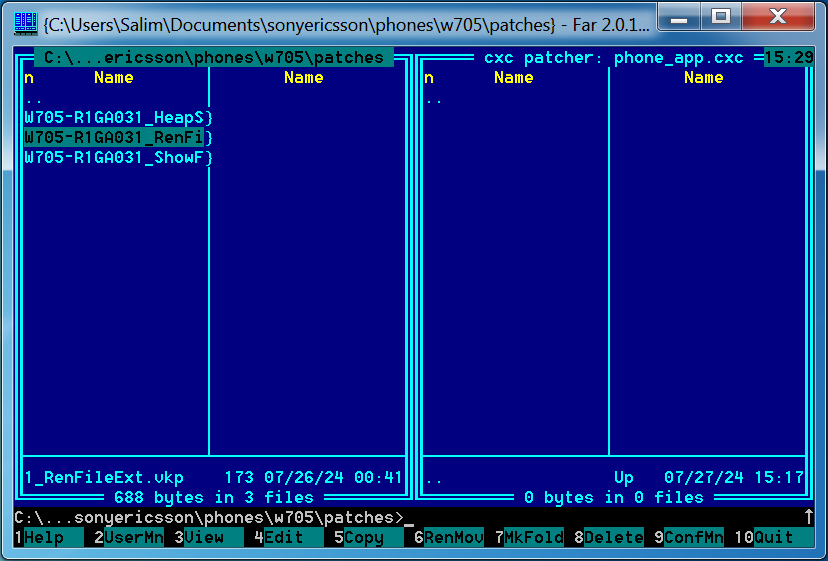Screen dimensions: 828x561
Task: Click the 'Up' status entry in right panel
Action: [624, 478]
